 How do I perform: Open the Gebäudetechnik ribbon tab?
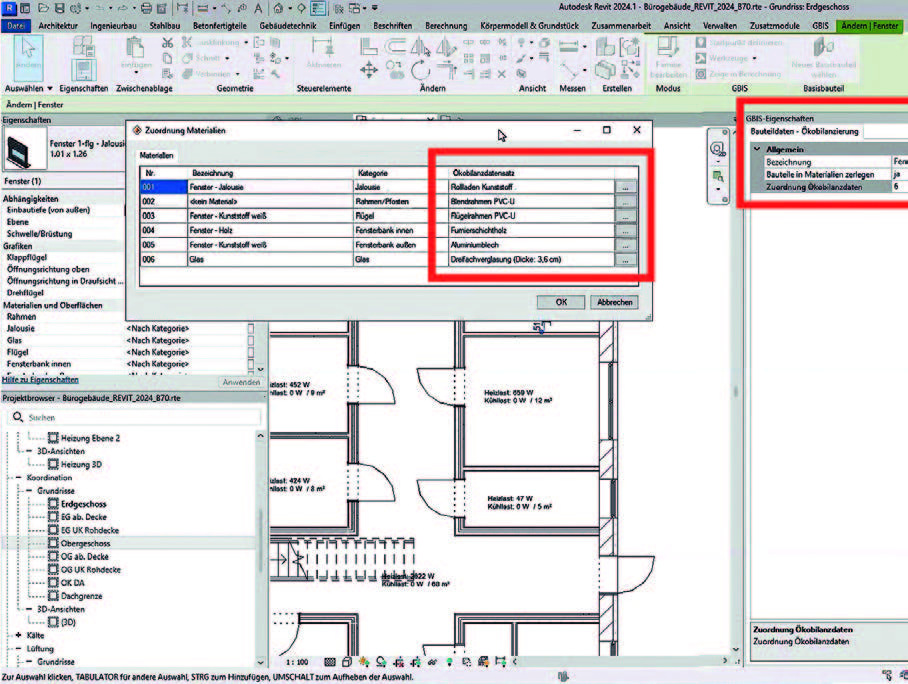click(x=288, y=26)
